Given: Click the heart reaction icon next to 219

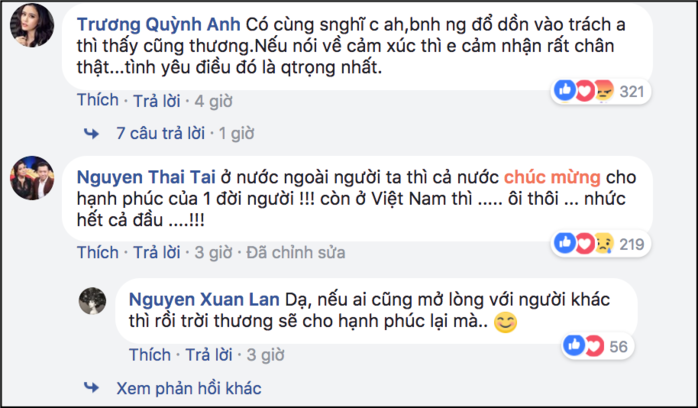Looking at the screenshot, I should point(585,243).
